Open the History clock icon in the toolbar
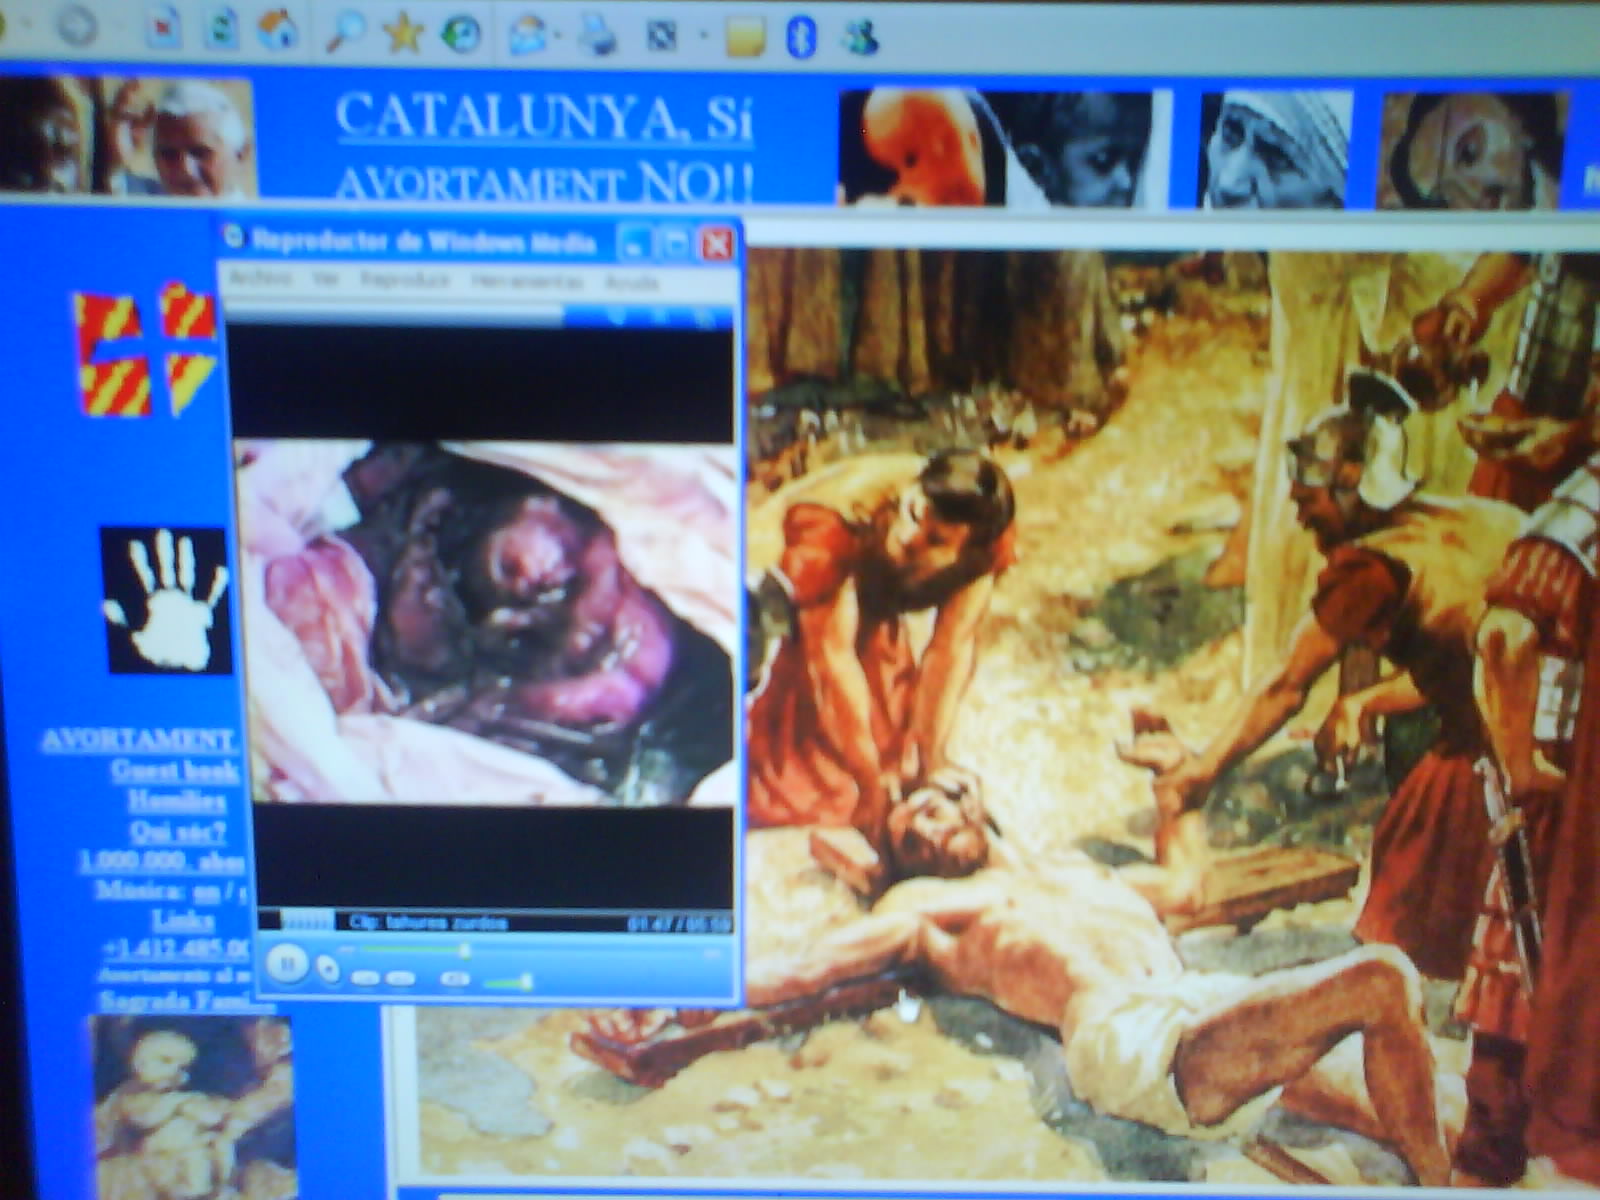The height and width of the screenshot is (1200, 1600). coord(460,36)
